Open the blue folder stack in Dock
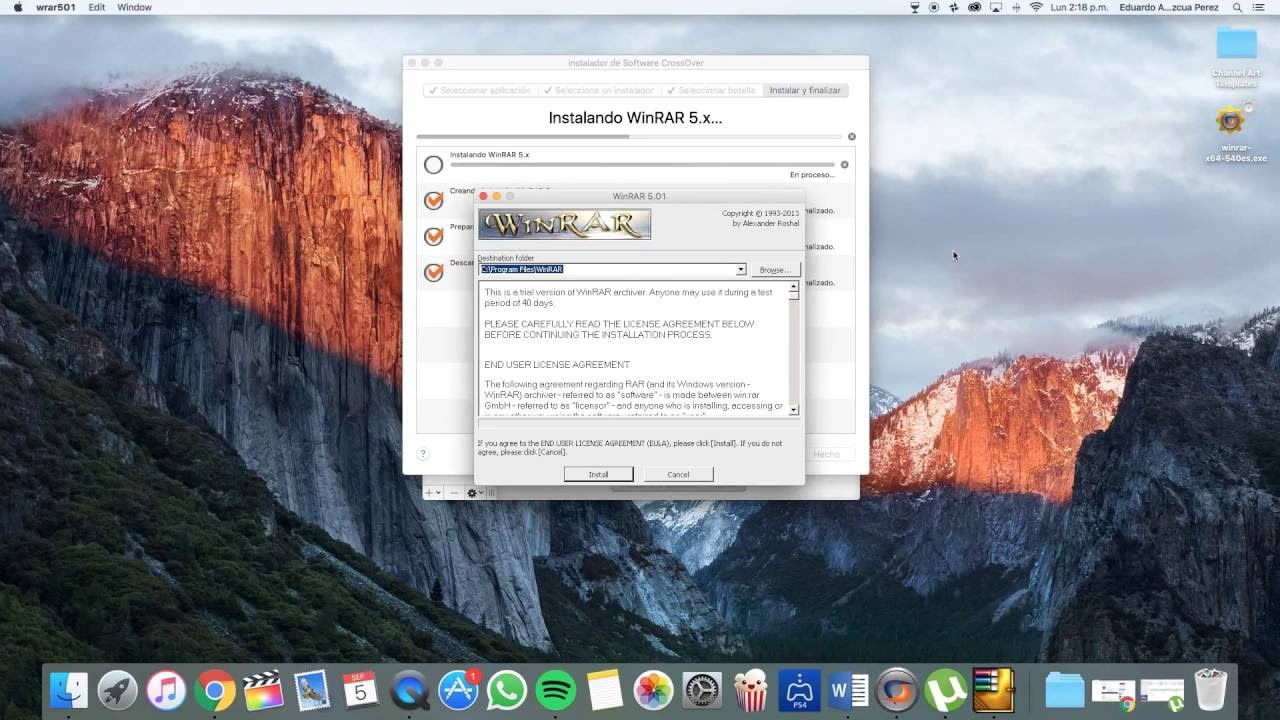This screenshot has height=720, width=1280. [x=1064, y=690]
